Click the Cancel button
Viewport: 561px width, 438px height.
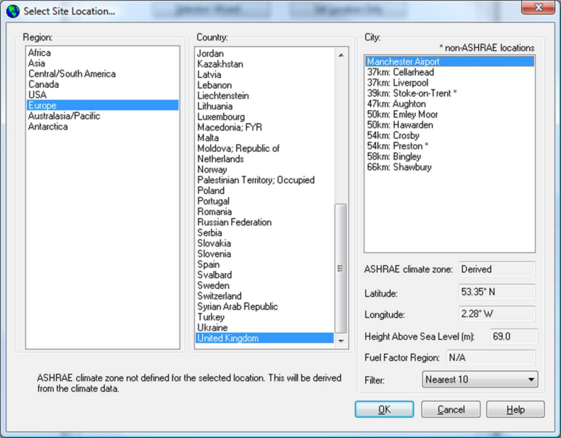coord(451,409)
